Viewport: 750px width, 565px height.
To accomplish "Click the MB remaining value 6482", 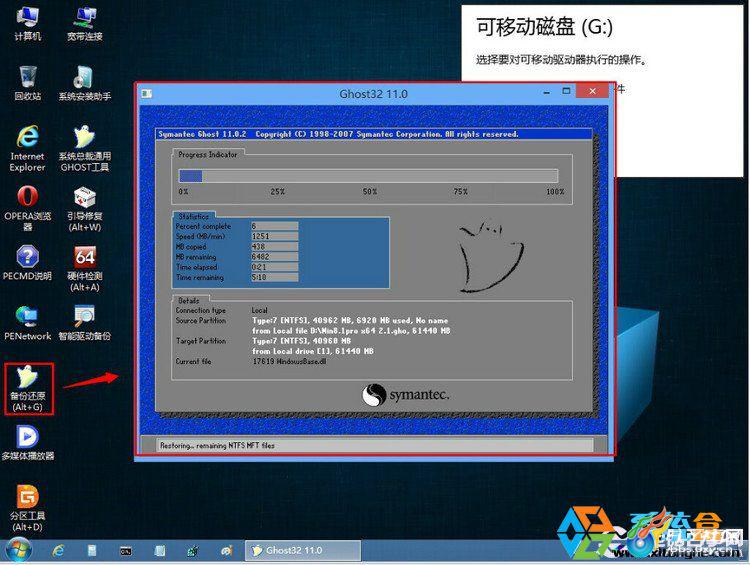I will tap(274, 257).
